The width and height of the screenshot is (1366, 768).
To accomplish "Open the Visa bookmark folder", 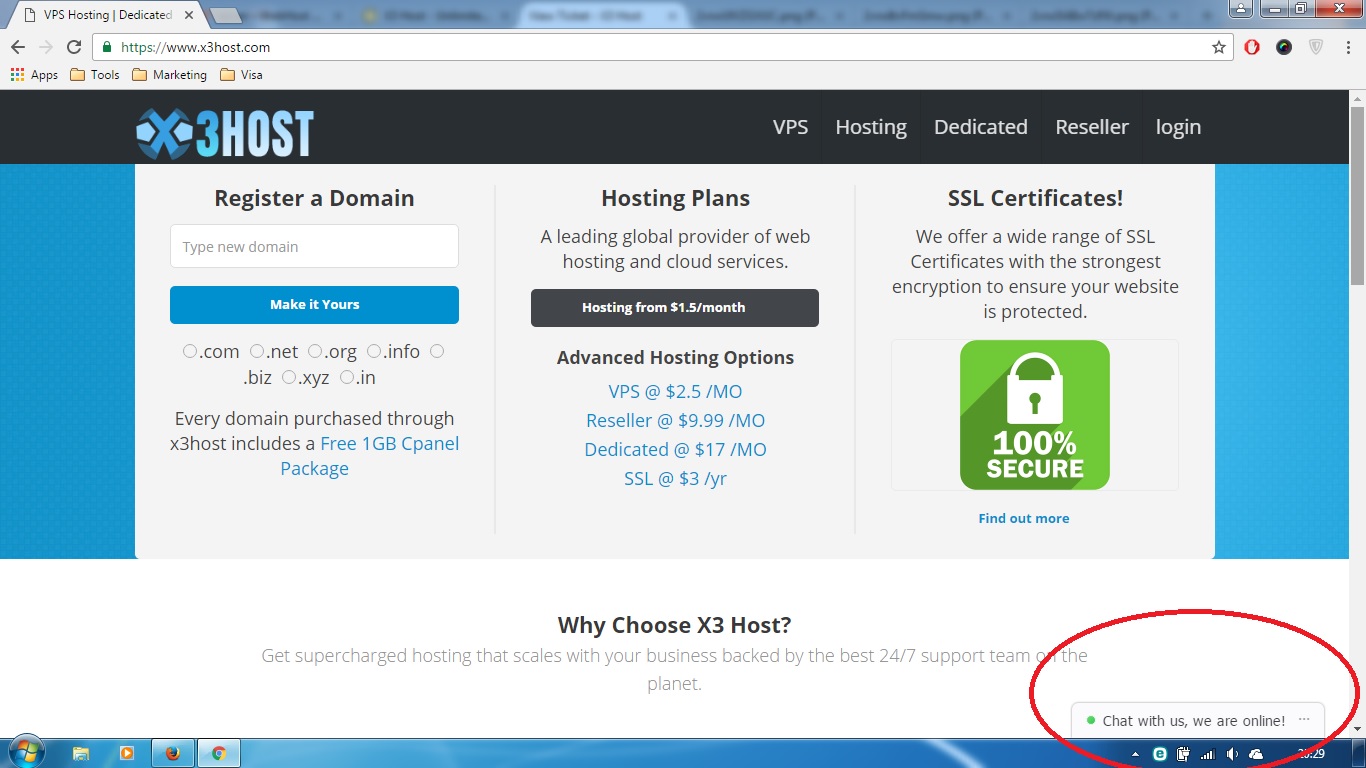I will click(x=241, y=75).
